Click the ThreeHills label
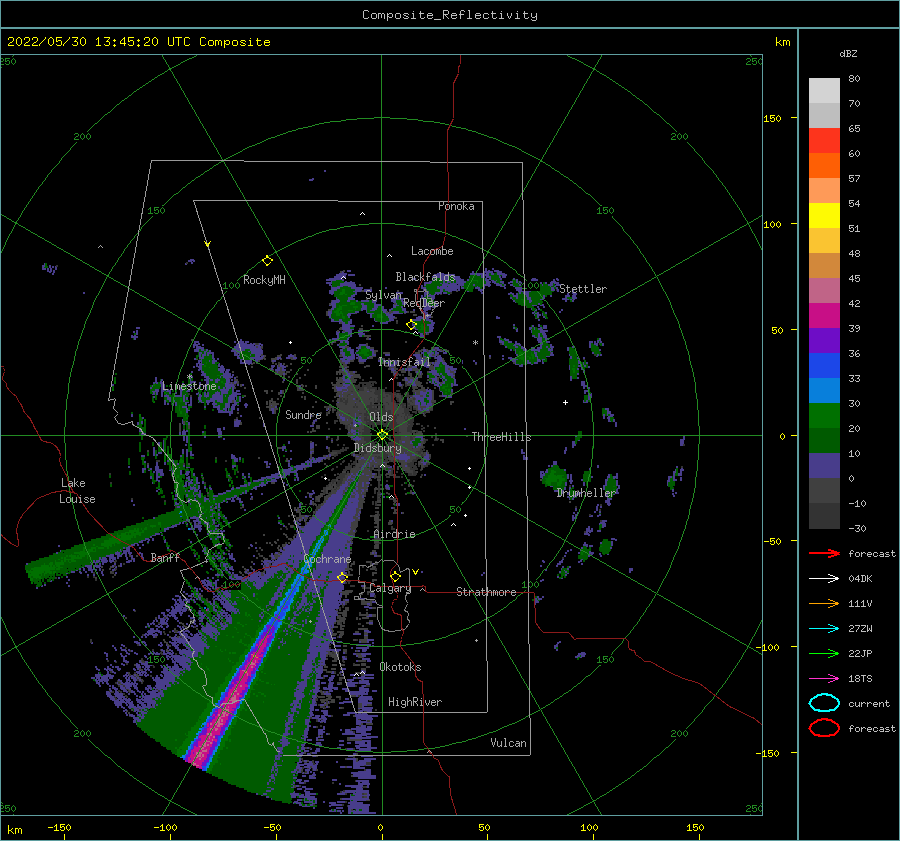This screenshot has height=841, width=900. pos(501,437)
